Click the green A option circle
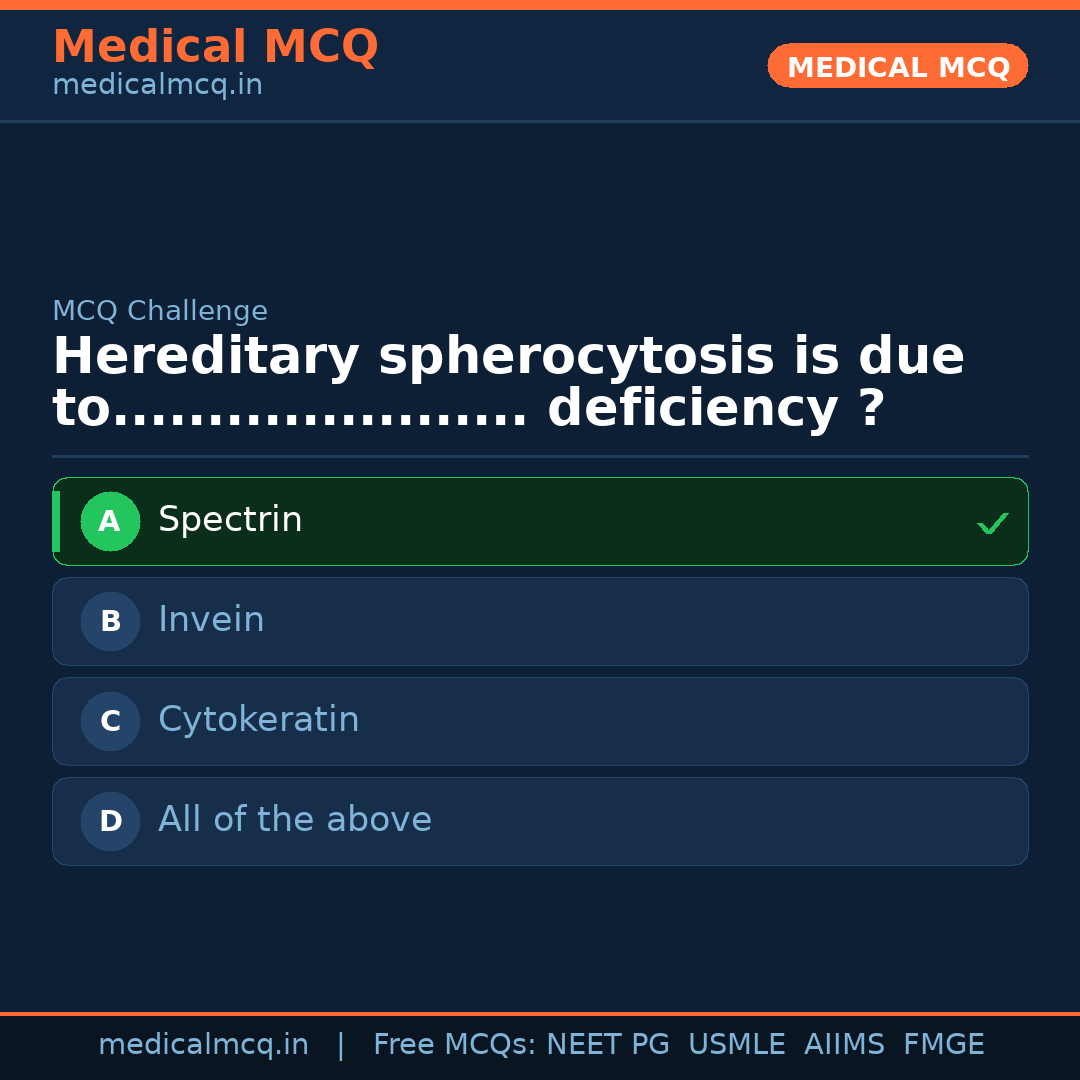 coord(110,521)
